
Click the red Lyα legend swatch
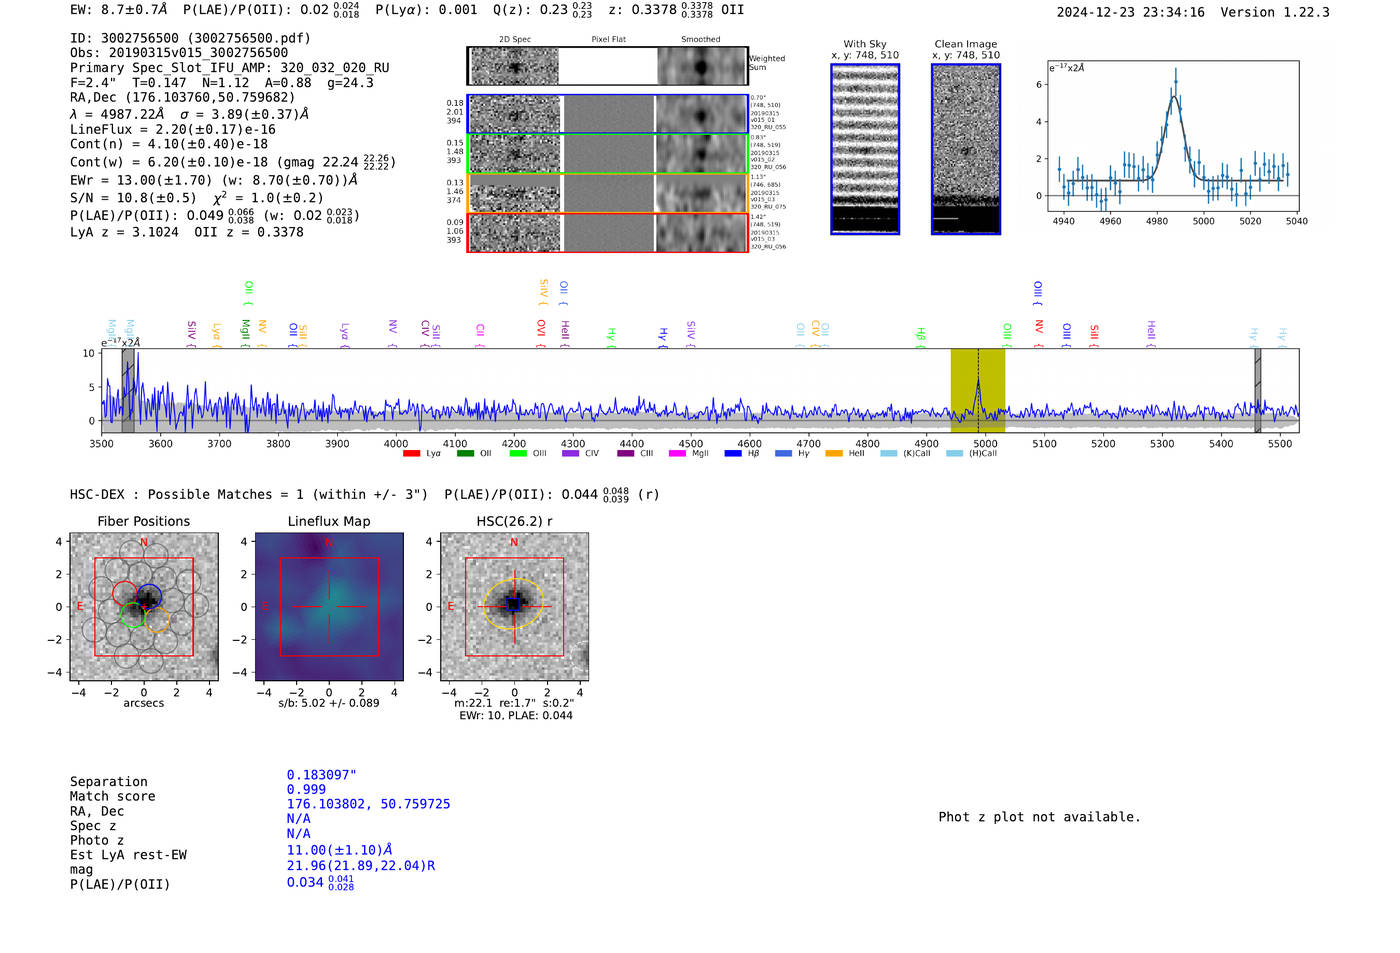coord(411,454)
